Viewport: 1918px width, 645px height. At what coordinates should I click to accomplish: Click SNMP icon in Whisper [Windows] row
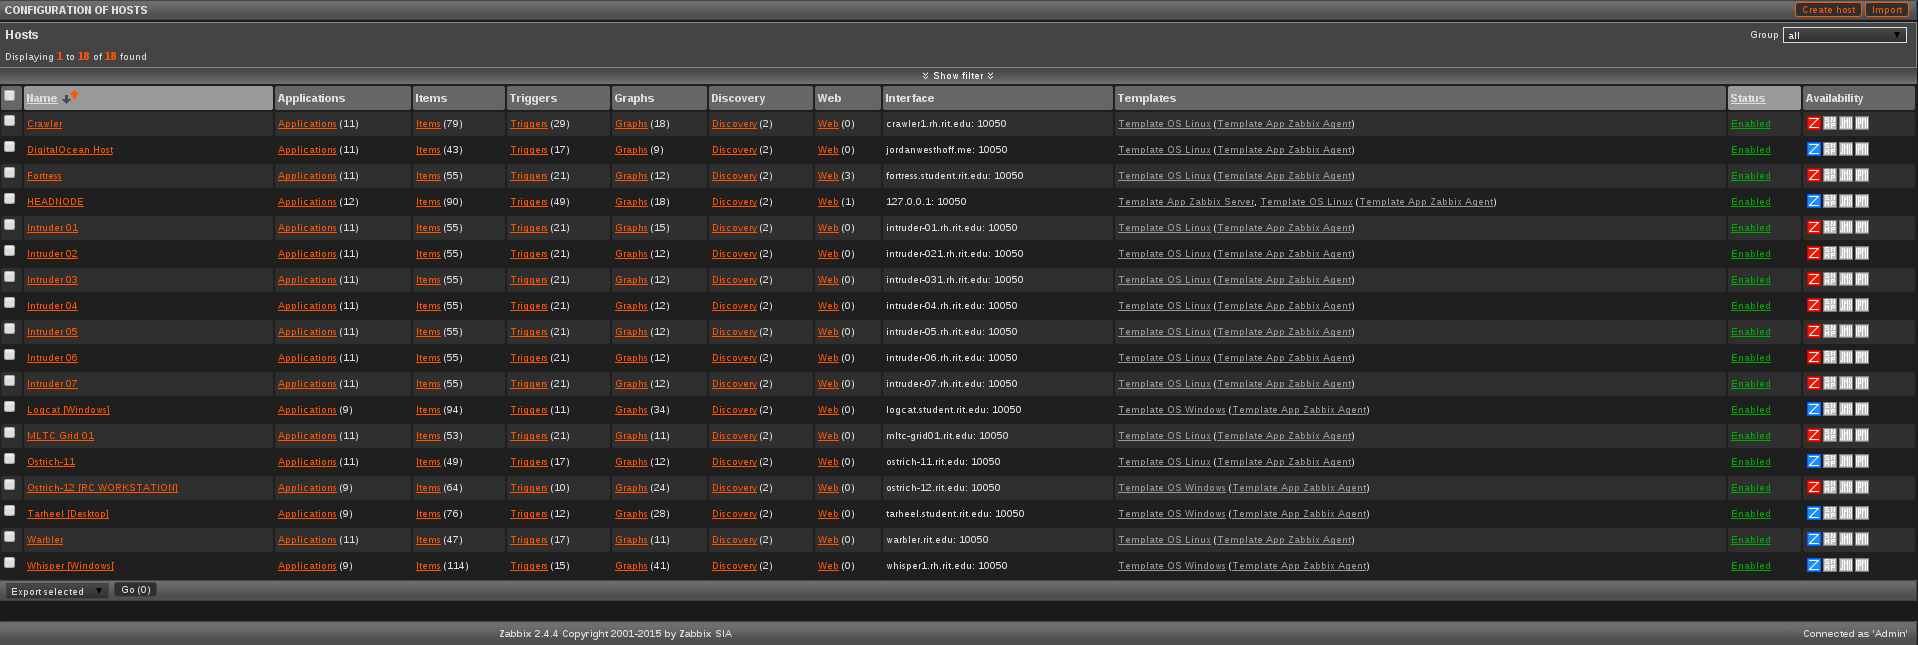point(1829,566)
